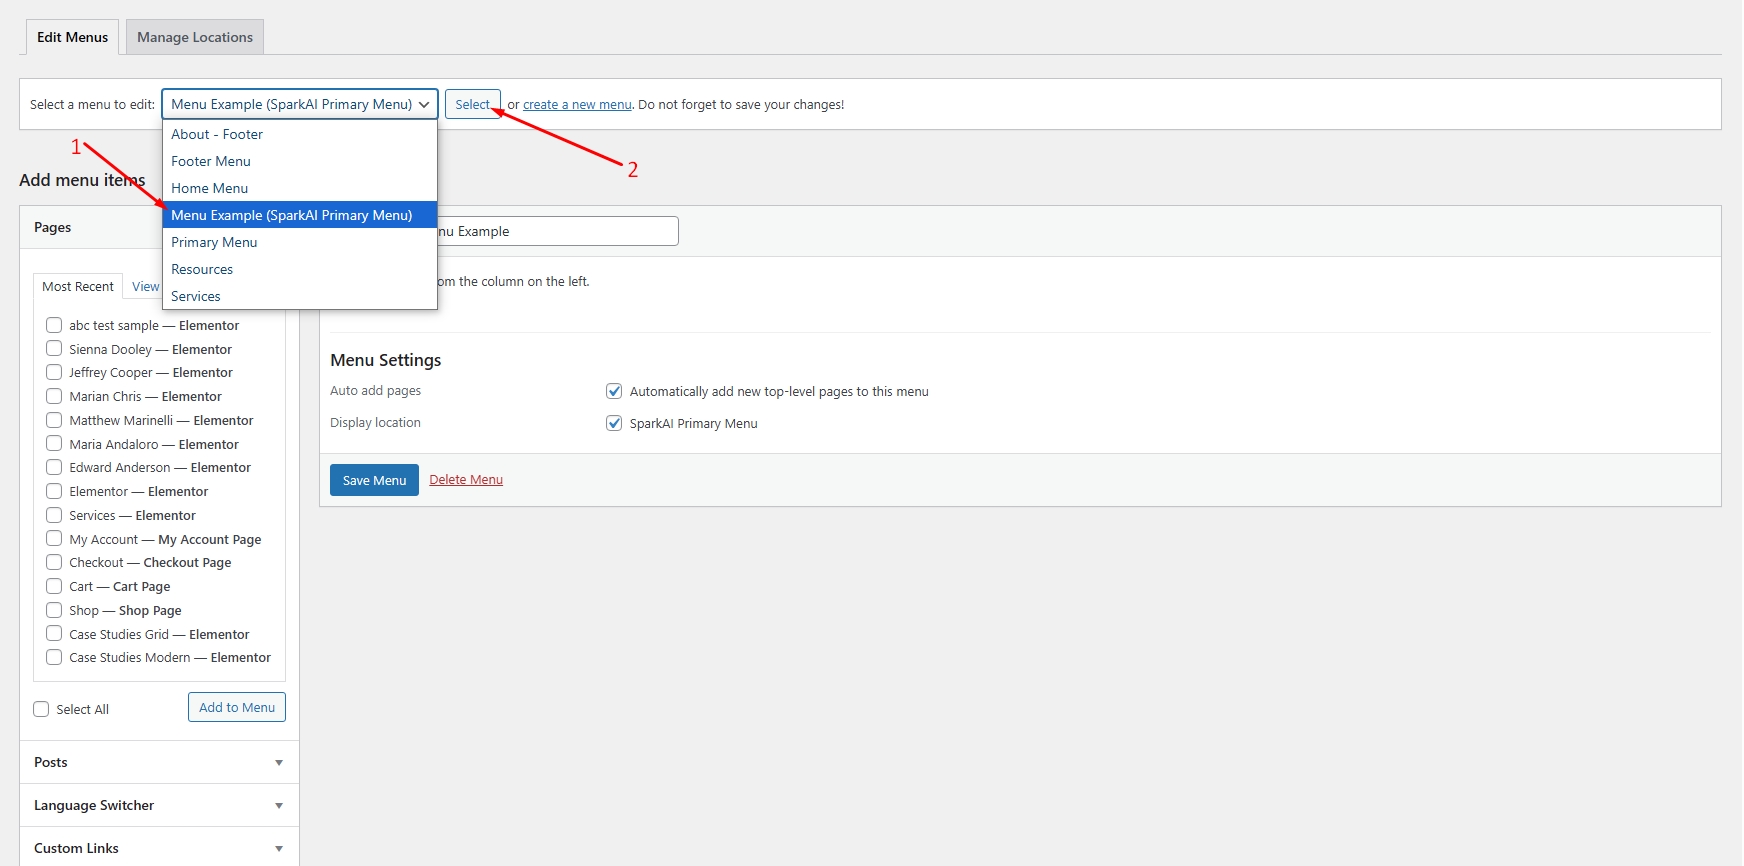
Task: Click the Menu Name input field
Action: 560,231
